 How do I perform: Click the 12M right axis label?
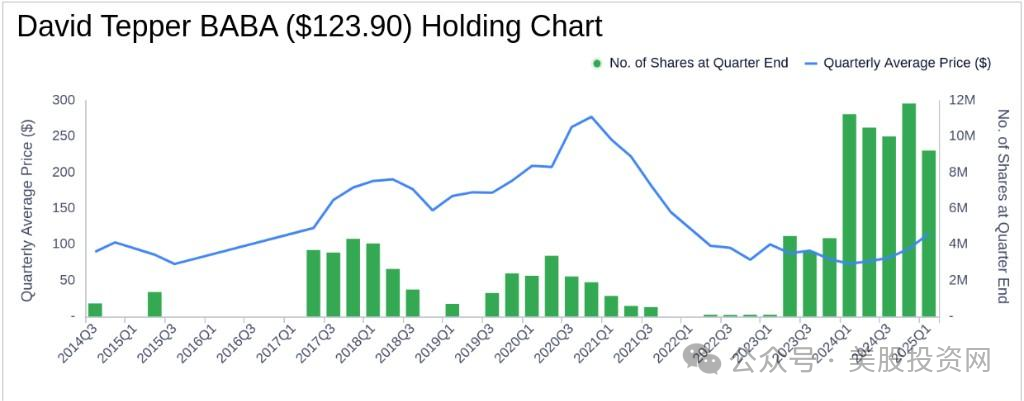click(x=963, y=100)
